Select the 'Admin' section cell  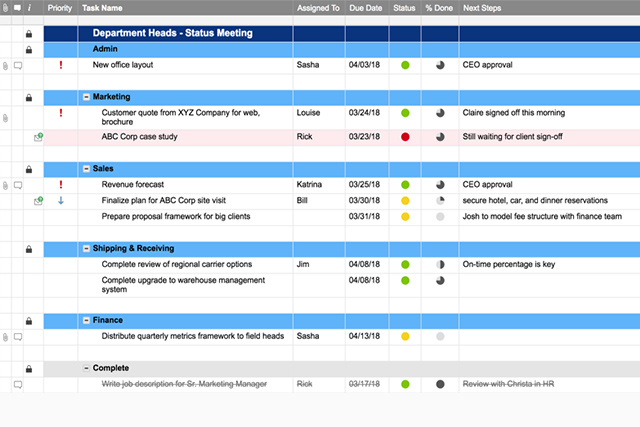pyautogui.click(x=185, y=49)
